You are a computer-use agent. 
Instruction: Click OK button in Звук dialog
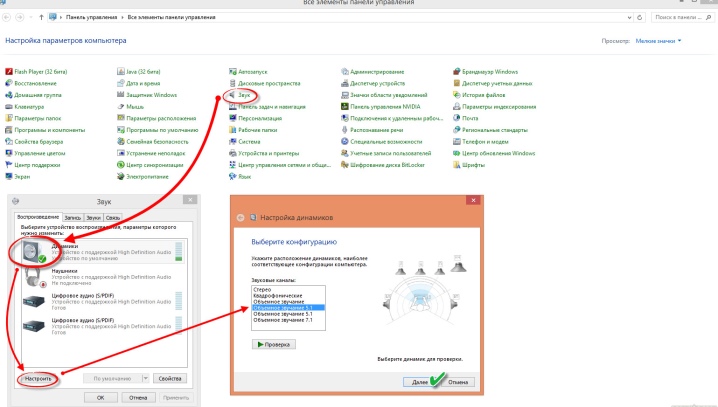101,397
